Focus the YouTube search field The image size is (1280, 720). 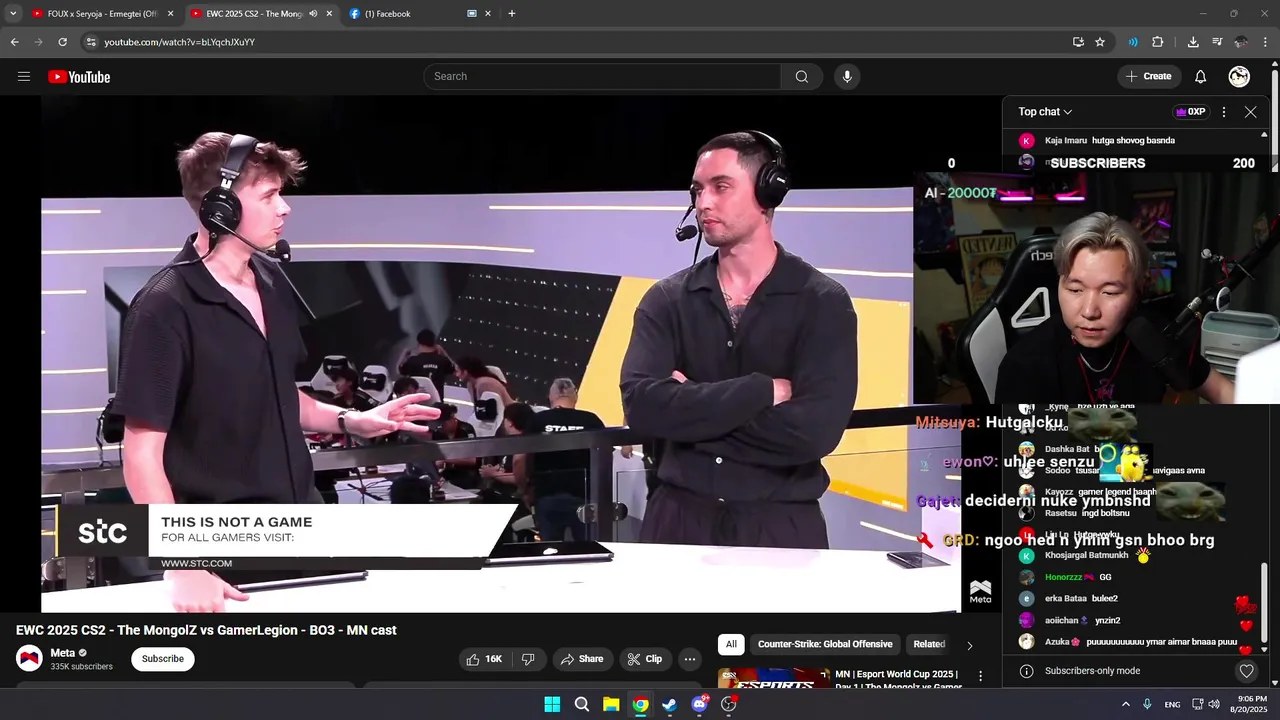tap(602, 77)
